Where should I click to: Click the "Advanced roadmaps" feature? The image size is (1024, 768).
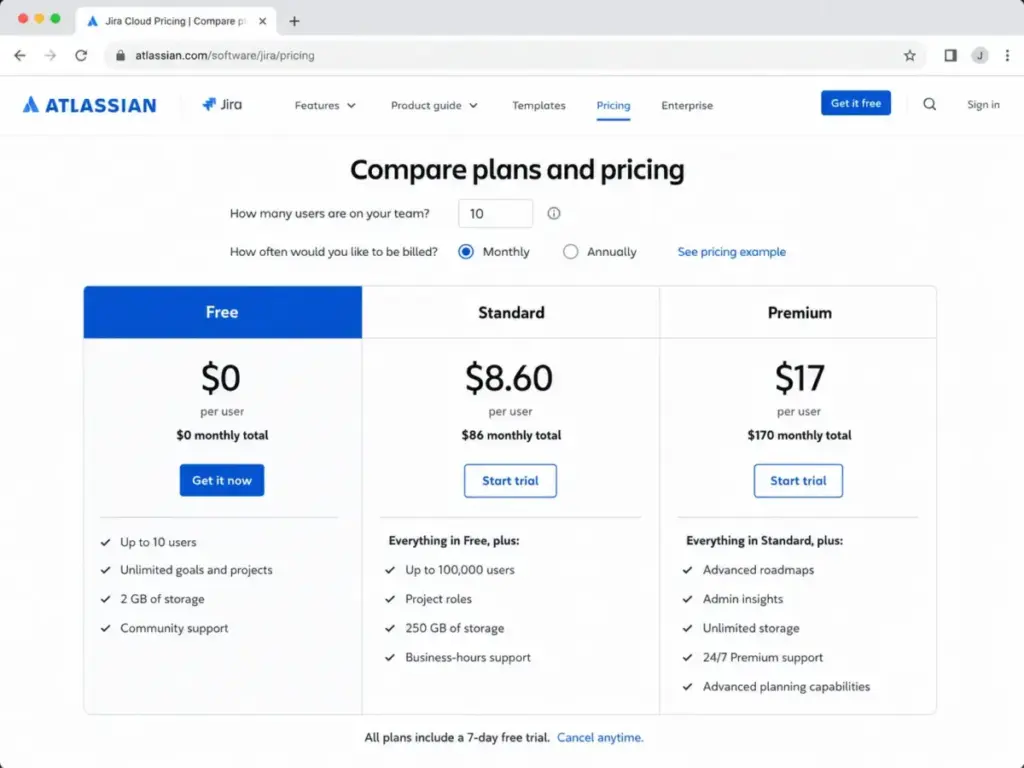tap(758, 570)
